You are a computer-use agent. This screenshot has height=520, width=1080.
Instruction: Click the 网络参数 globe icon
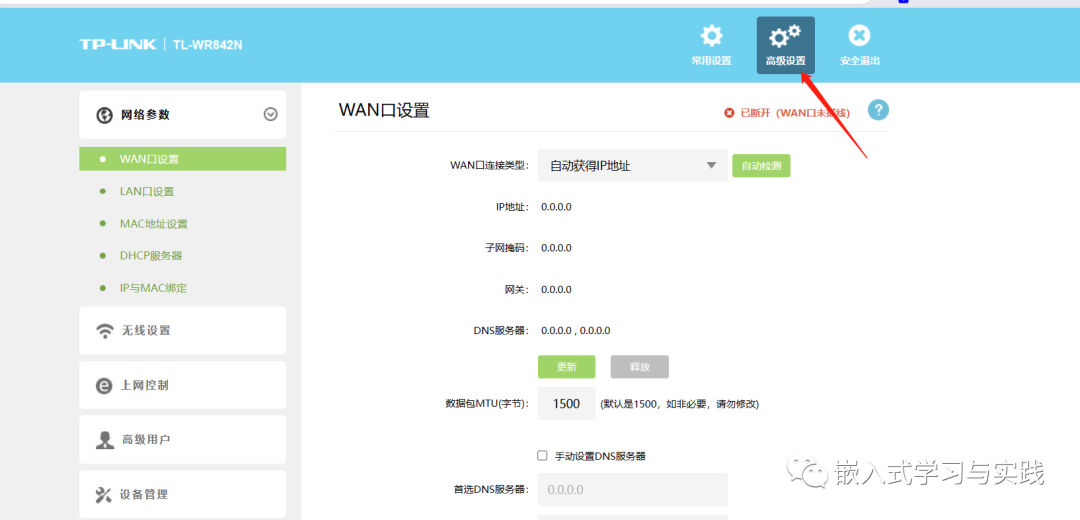pos(104,115)
